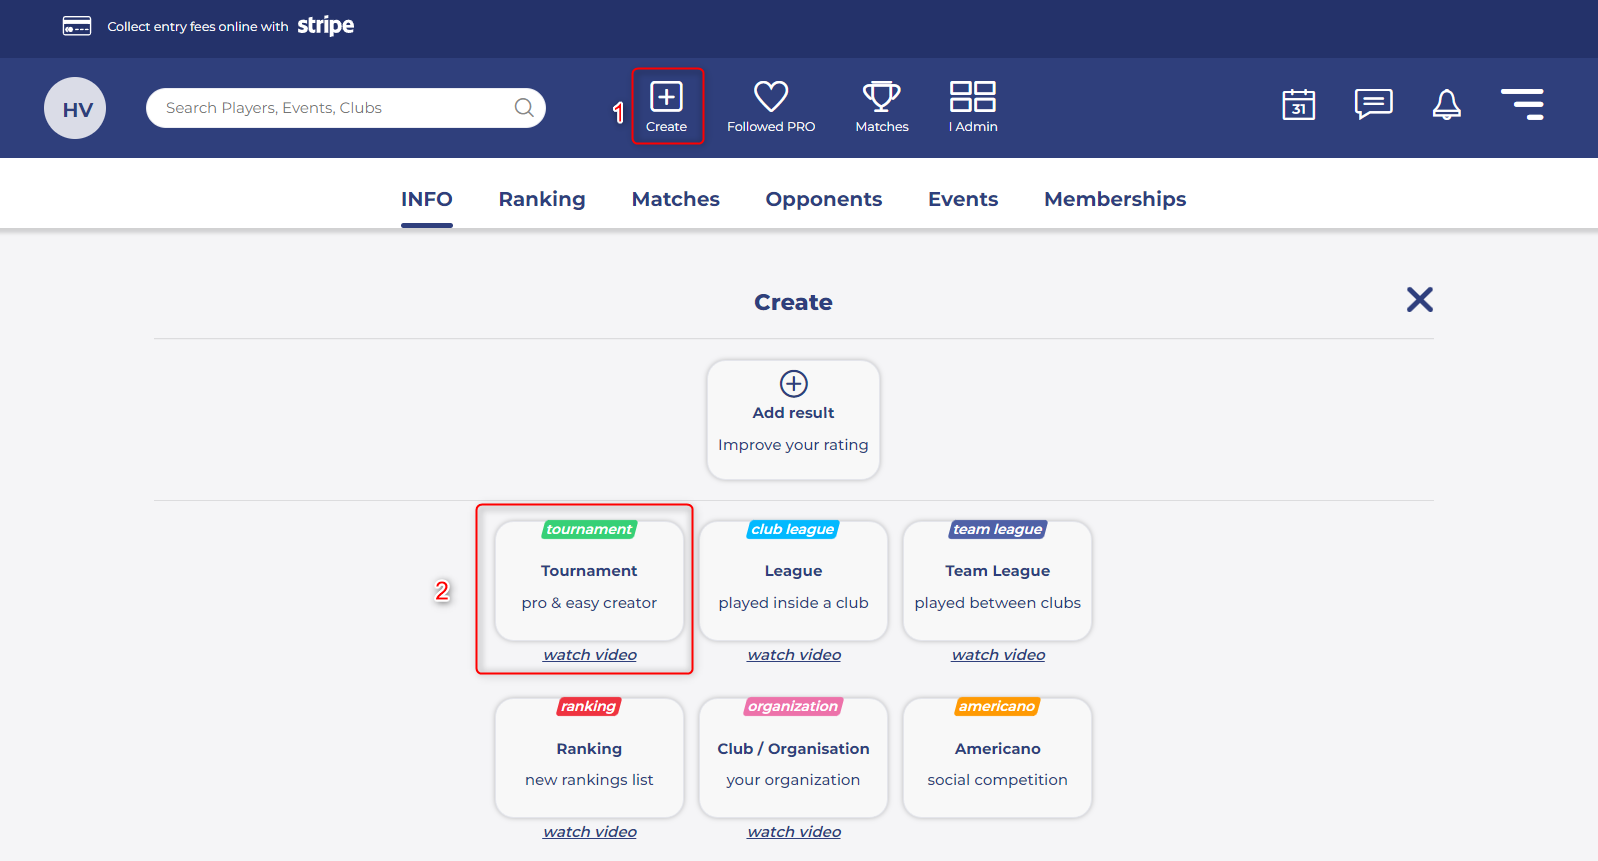Close the Create panel with X
This screenshot has width=1598, height=861.
pyautogui.click(x=1420, y=300)
